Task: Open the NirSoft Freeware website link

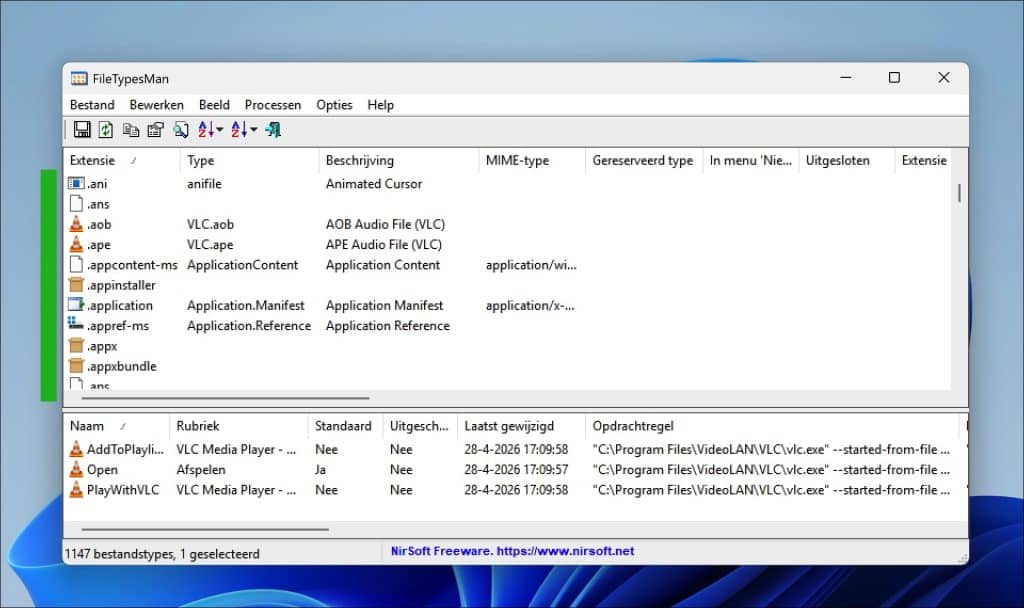Action: (x=513, y=551)
